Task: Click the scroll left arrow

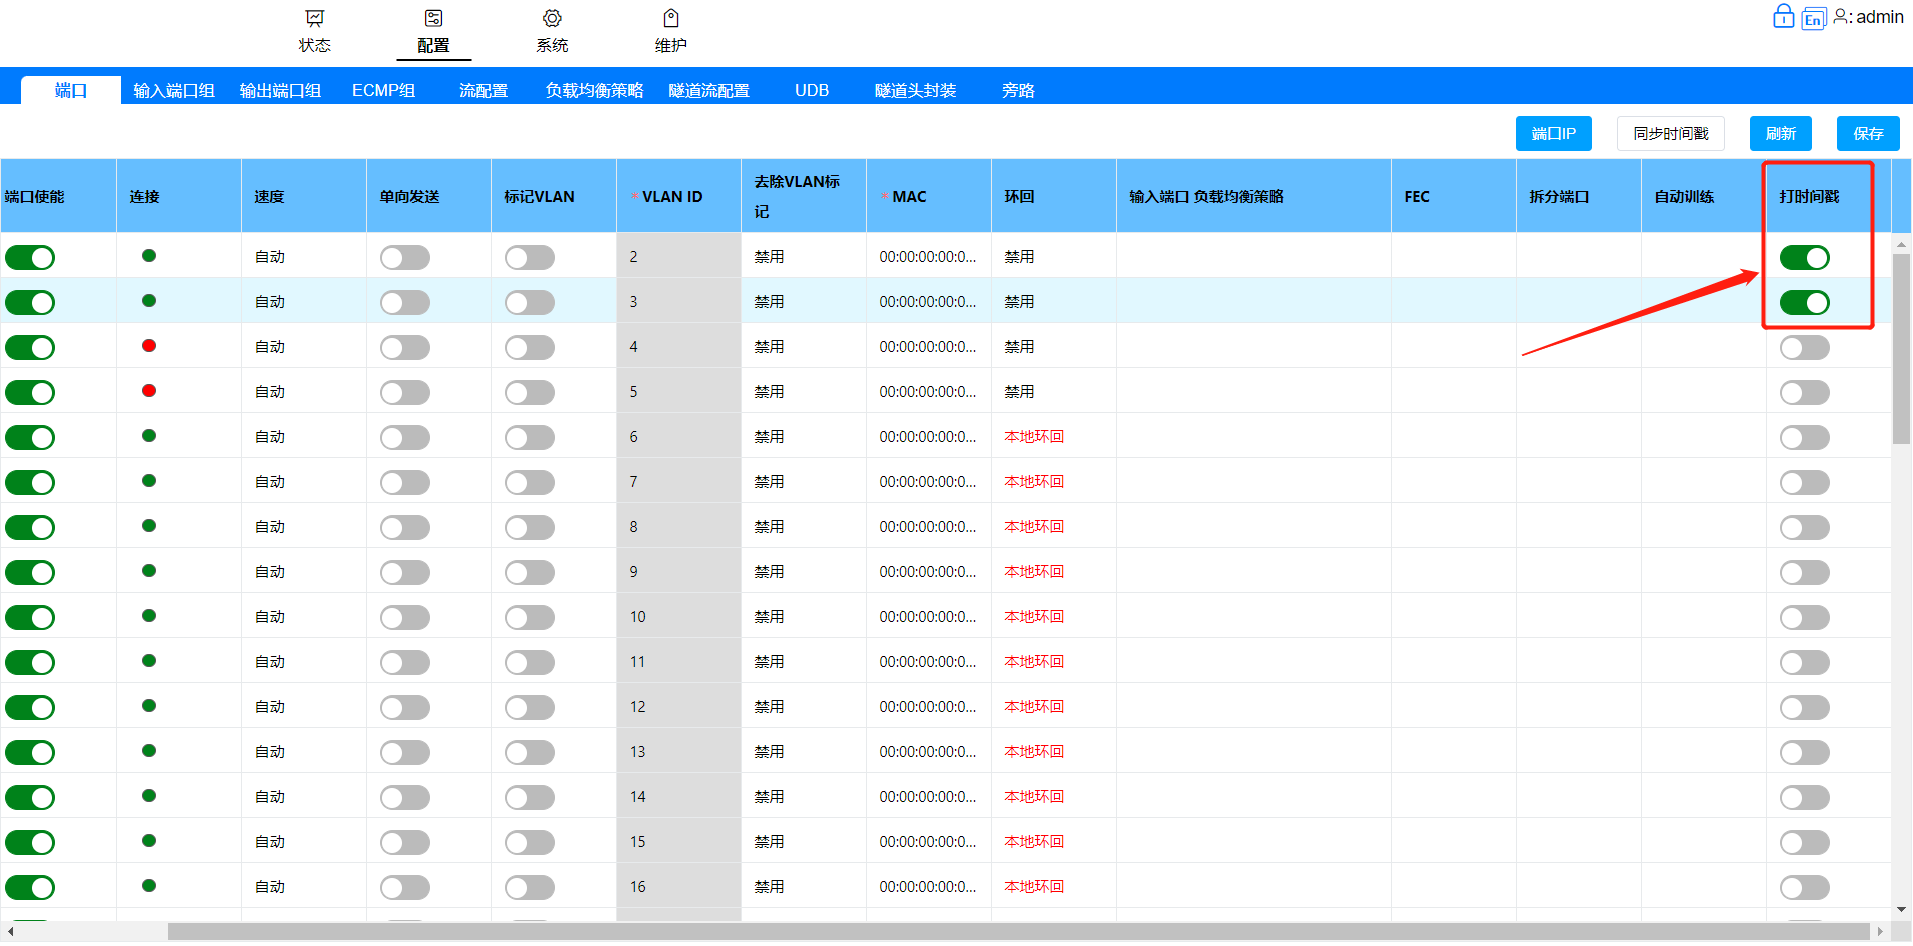Action: coord(10,931)
